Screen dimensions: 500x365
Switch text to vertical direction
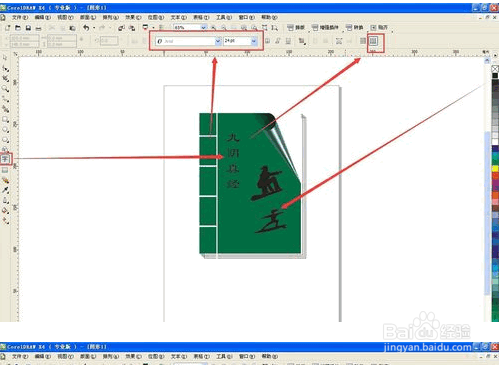tap(374, 41)
